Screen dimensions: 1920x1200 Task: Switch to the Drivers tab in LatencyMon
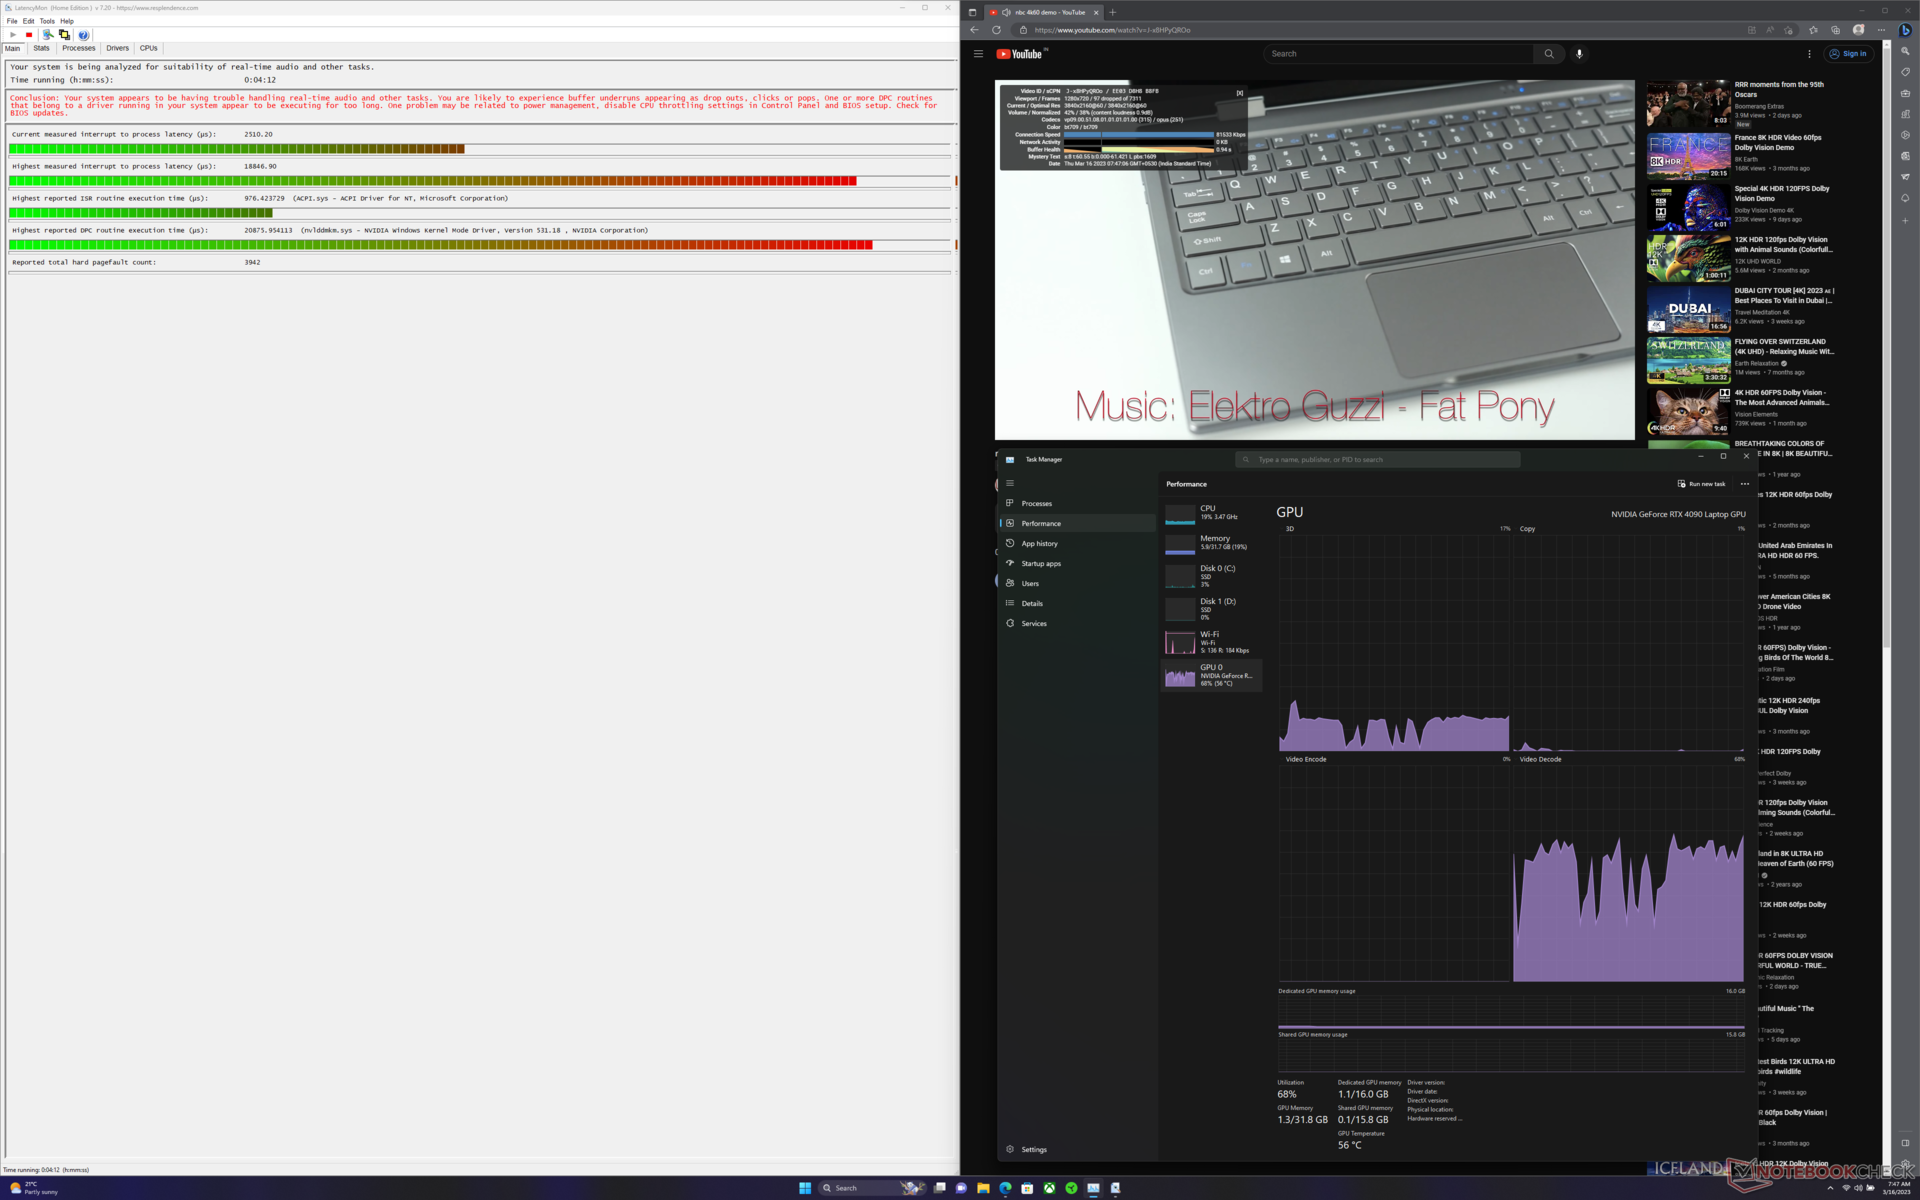coord(117,48)
